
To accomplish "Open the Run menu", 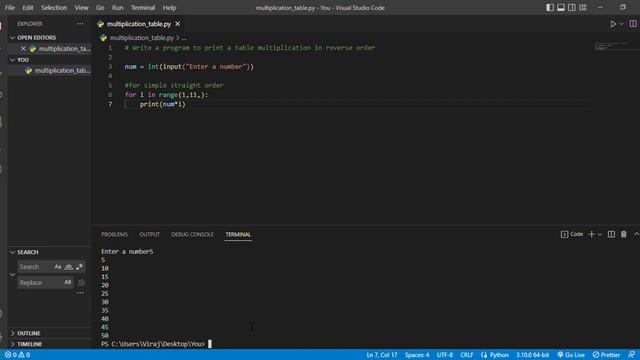I will pos(118,7).
